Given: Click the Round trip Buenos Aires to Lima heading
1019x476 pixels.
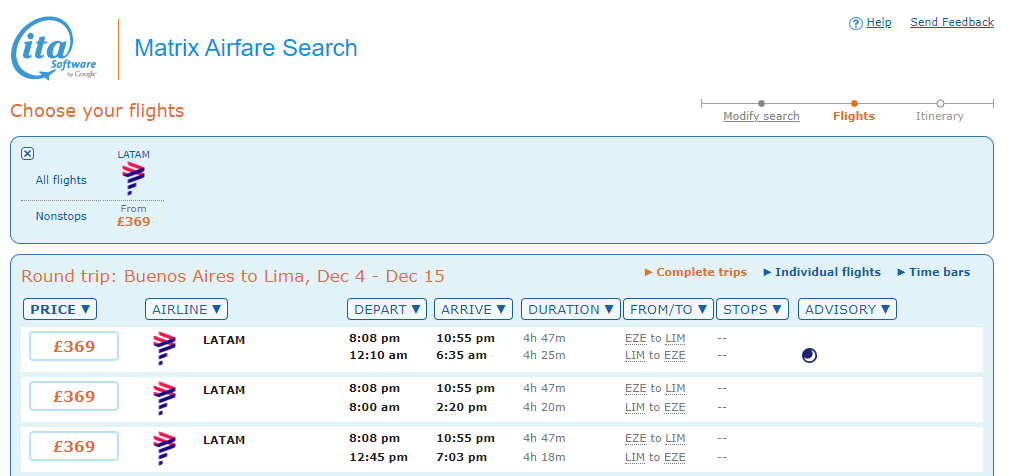Looking at the screenshot, I should point(233,276).
